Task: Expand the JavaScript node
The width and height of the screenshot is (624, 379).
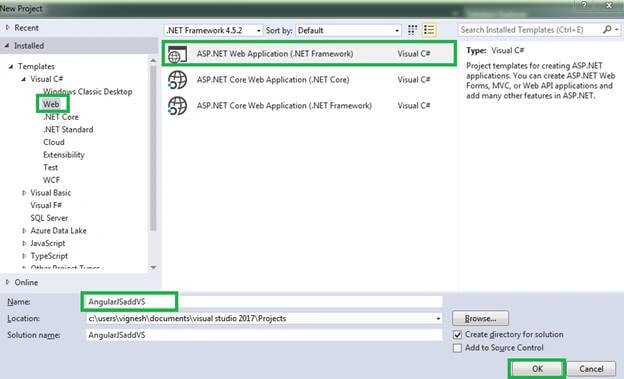Action: coord(24,243)
